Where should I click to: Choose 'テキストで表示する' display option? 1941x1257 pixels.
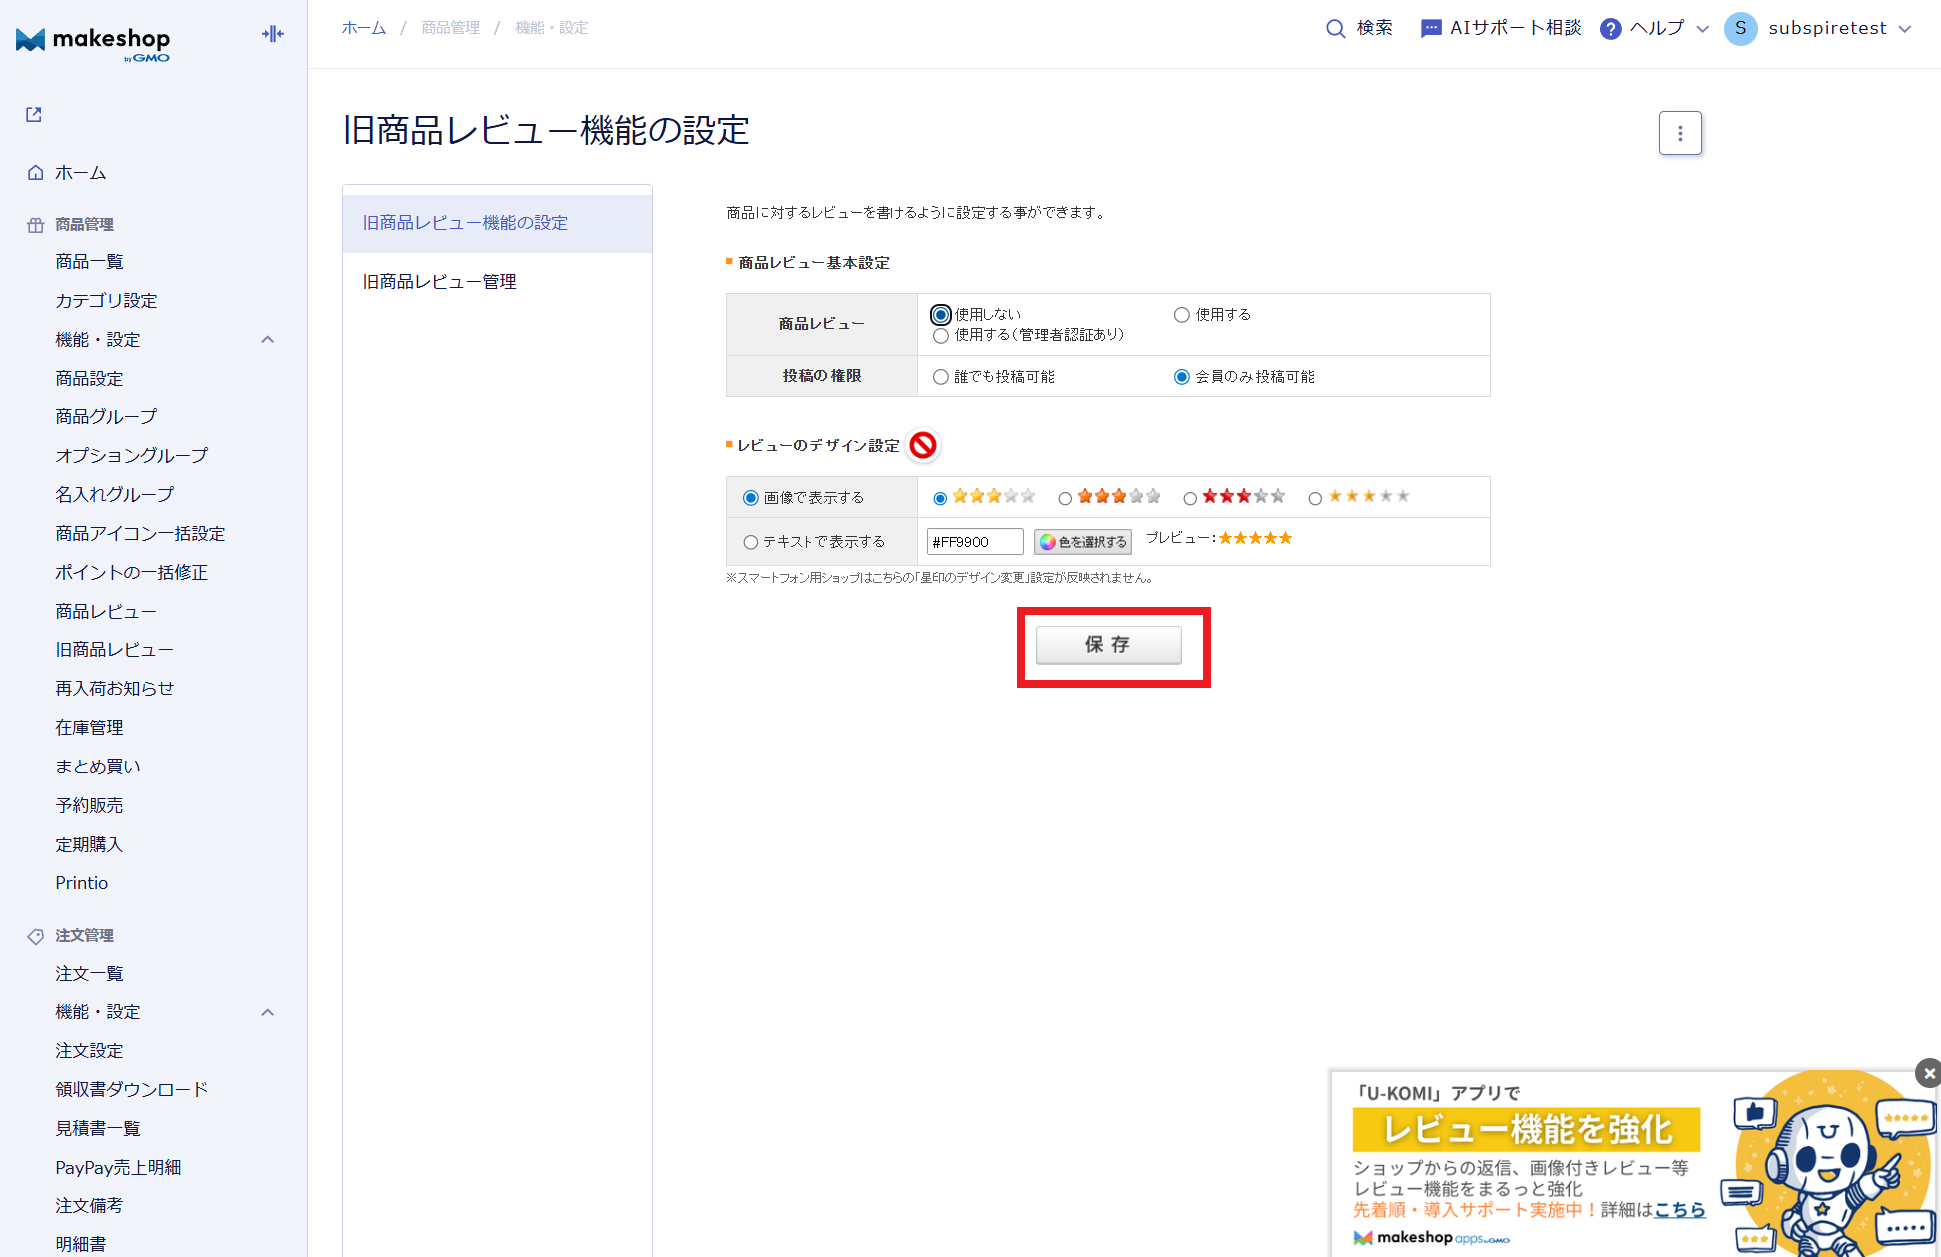[x=751, y=542]
